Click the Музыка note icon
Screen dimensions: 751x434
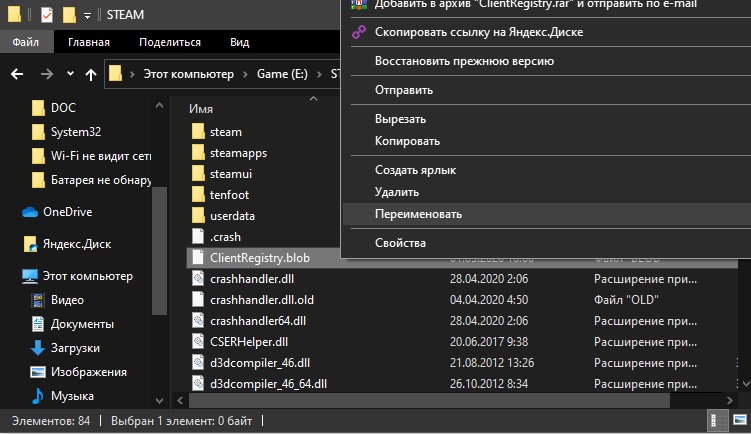click(38, 396)
